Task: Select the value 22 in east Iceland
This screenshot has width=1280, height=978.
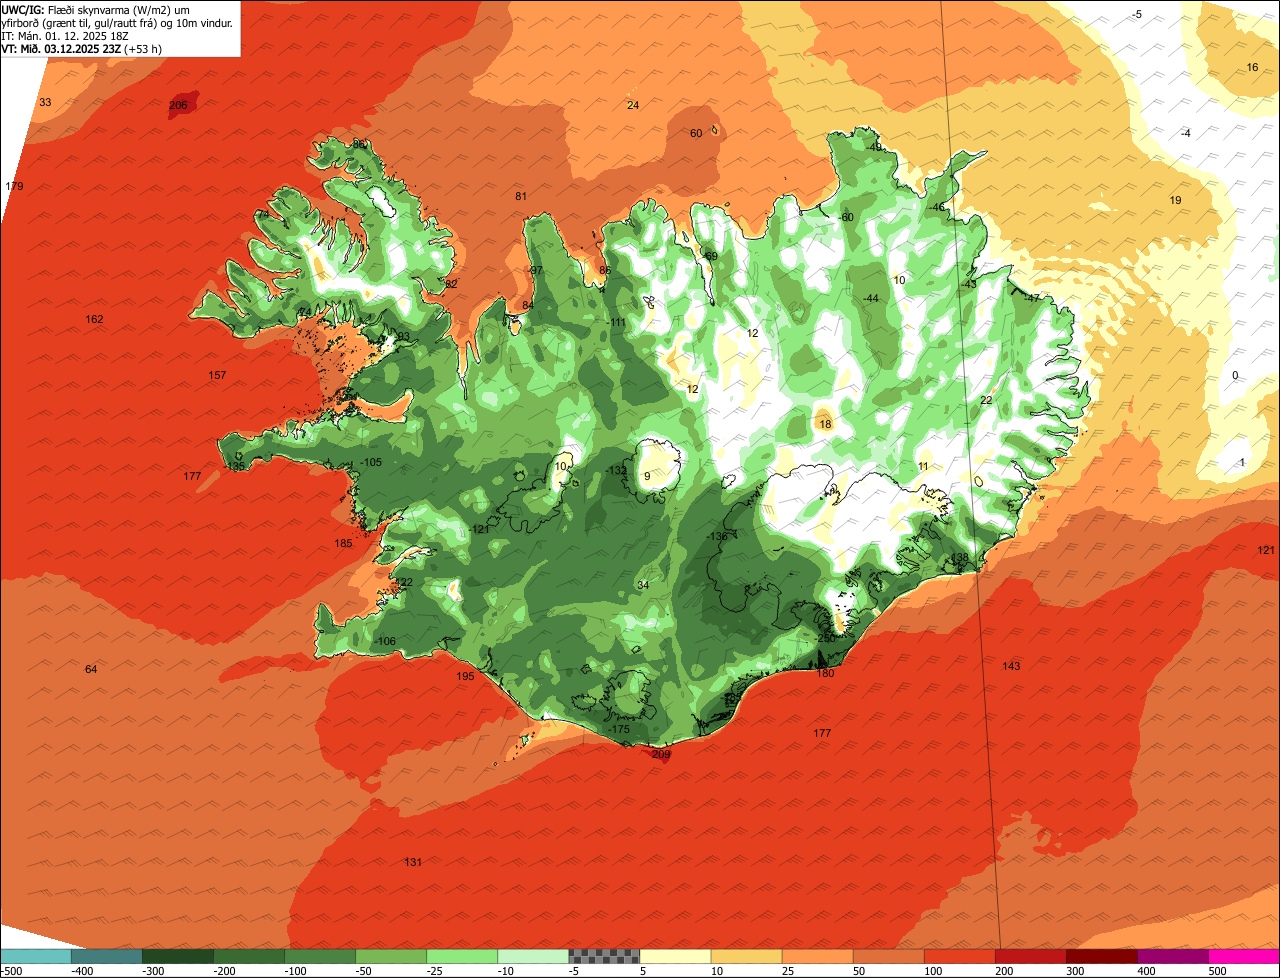Action: [986, 400]
